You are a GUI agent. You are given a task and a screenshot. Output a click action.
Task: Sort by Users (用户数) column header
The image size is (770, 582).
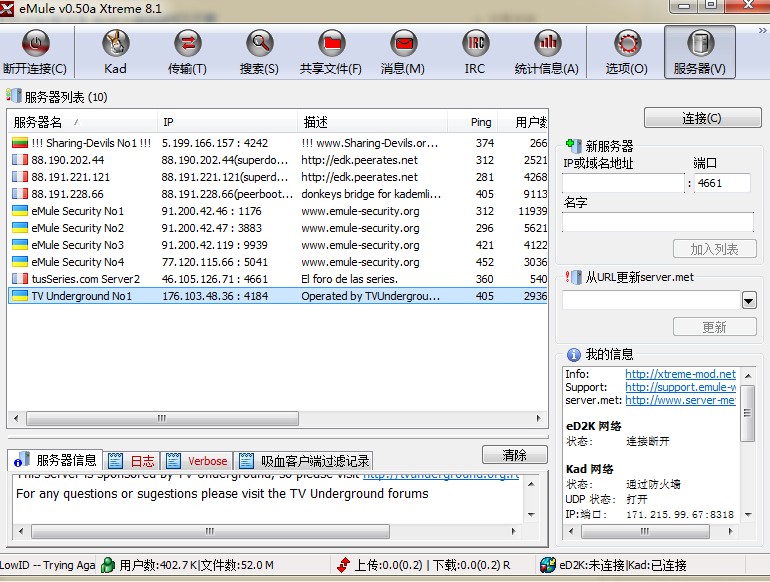(523, 122)
